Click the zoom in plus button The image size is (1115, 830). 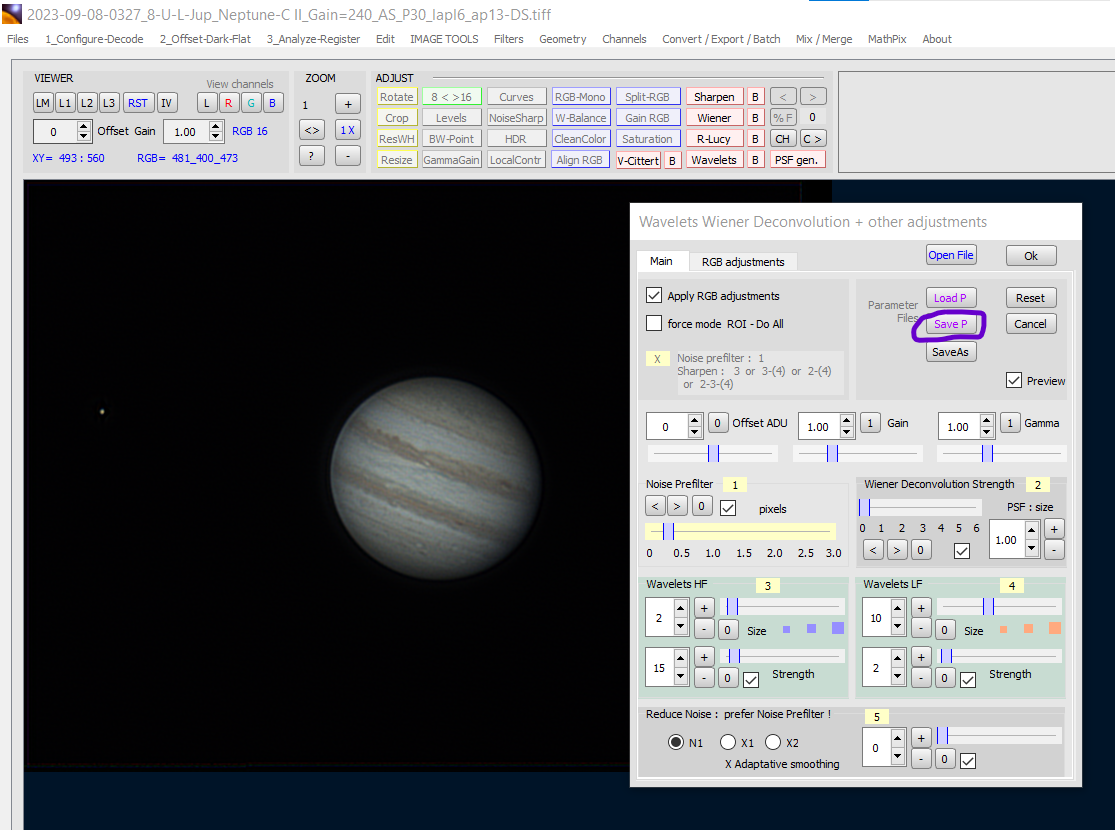(347, 104)
